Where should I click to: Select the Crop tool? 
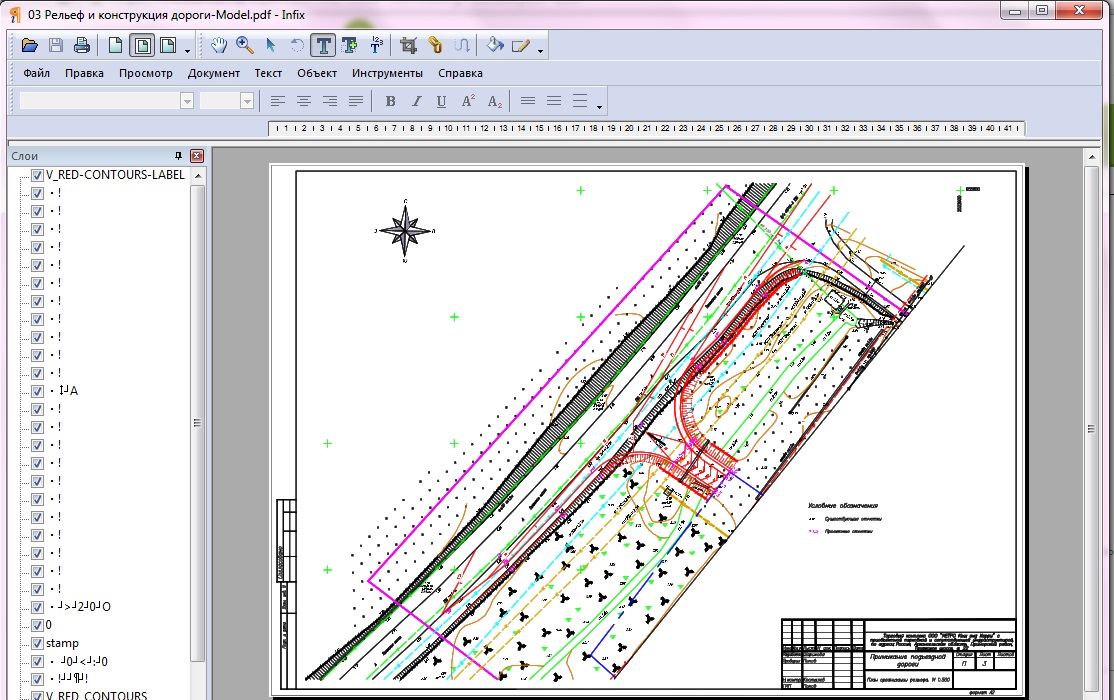(x=408, y=45)
